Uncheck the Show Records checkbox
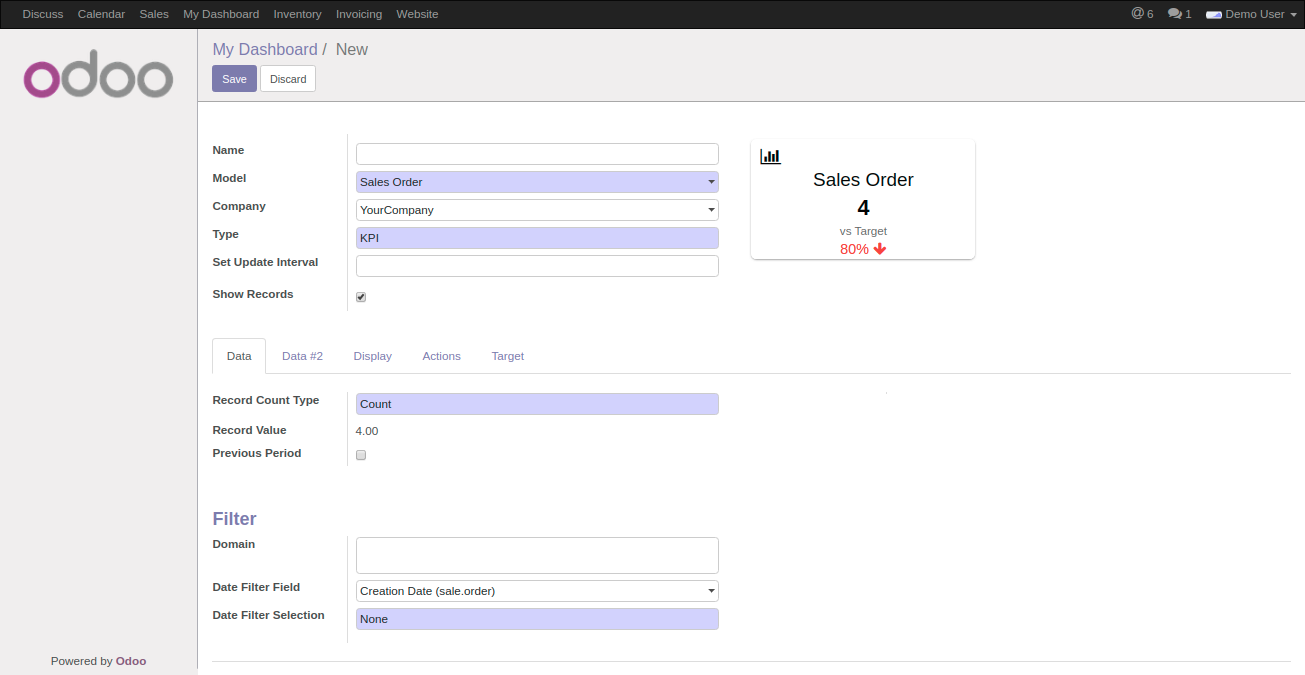Viewport: 1305px width, 675px height. tap(361, 297)
